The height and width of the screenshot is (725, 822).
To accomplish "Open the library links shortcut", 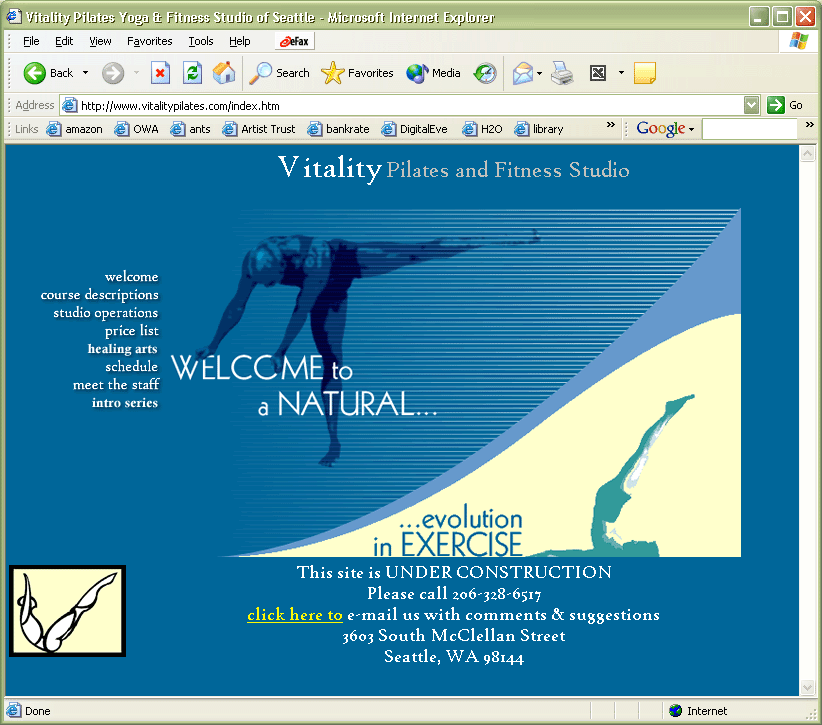I will click(x=538, y=129).
